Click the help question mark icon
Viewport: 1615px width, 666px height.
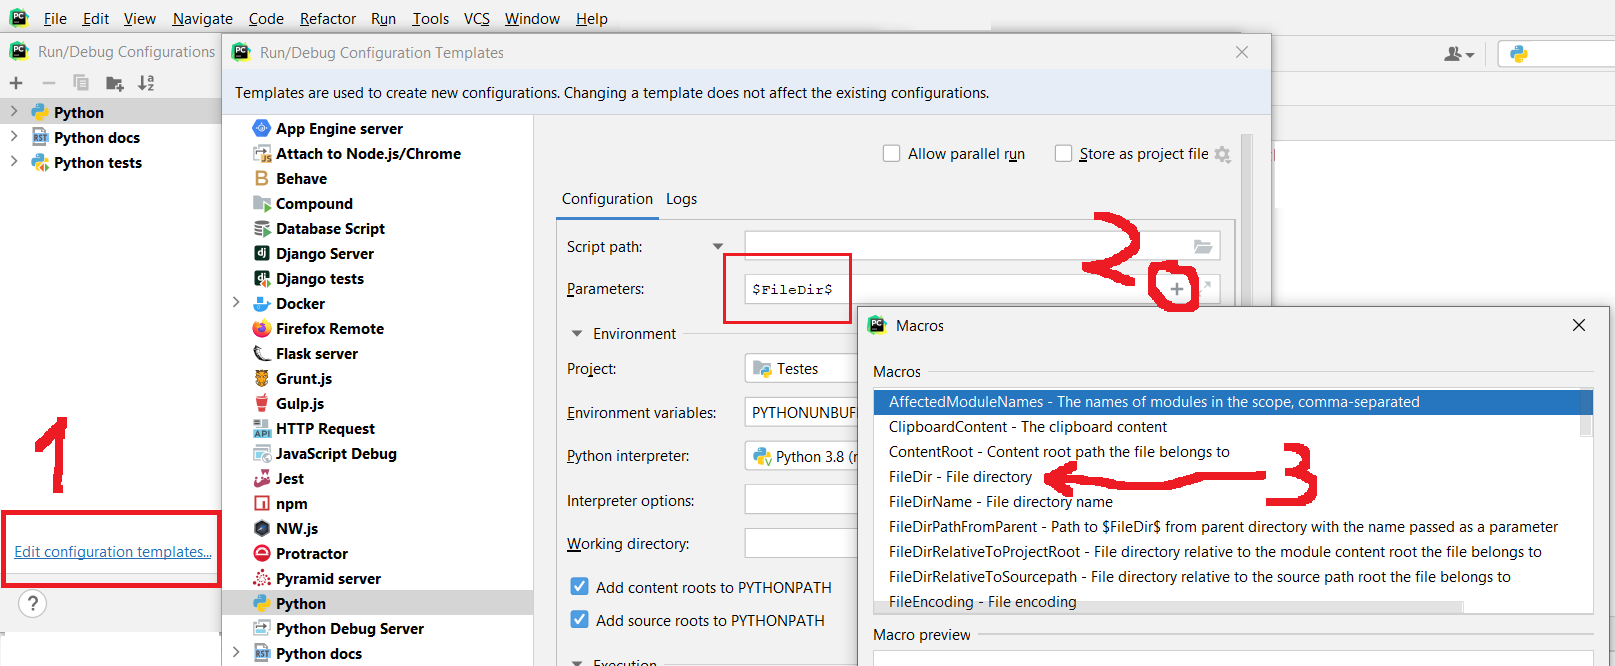[x=33, y=603]
